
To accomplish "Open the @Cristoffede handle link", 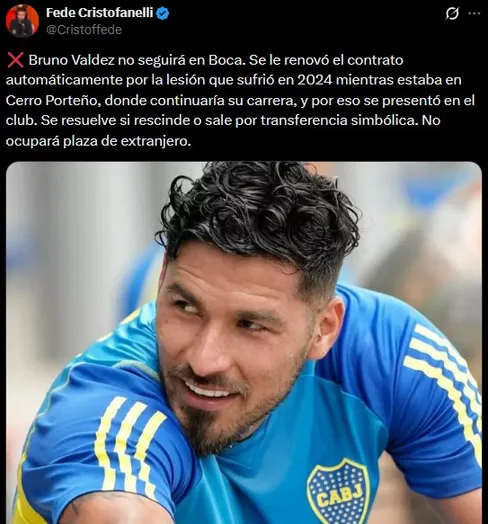I will [84, 30].
